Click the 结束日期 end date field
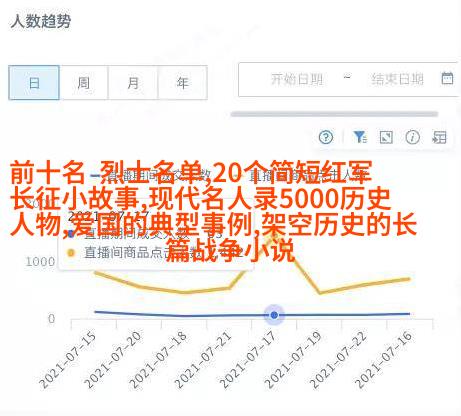 397,79
